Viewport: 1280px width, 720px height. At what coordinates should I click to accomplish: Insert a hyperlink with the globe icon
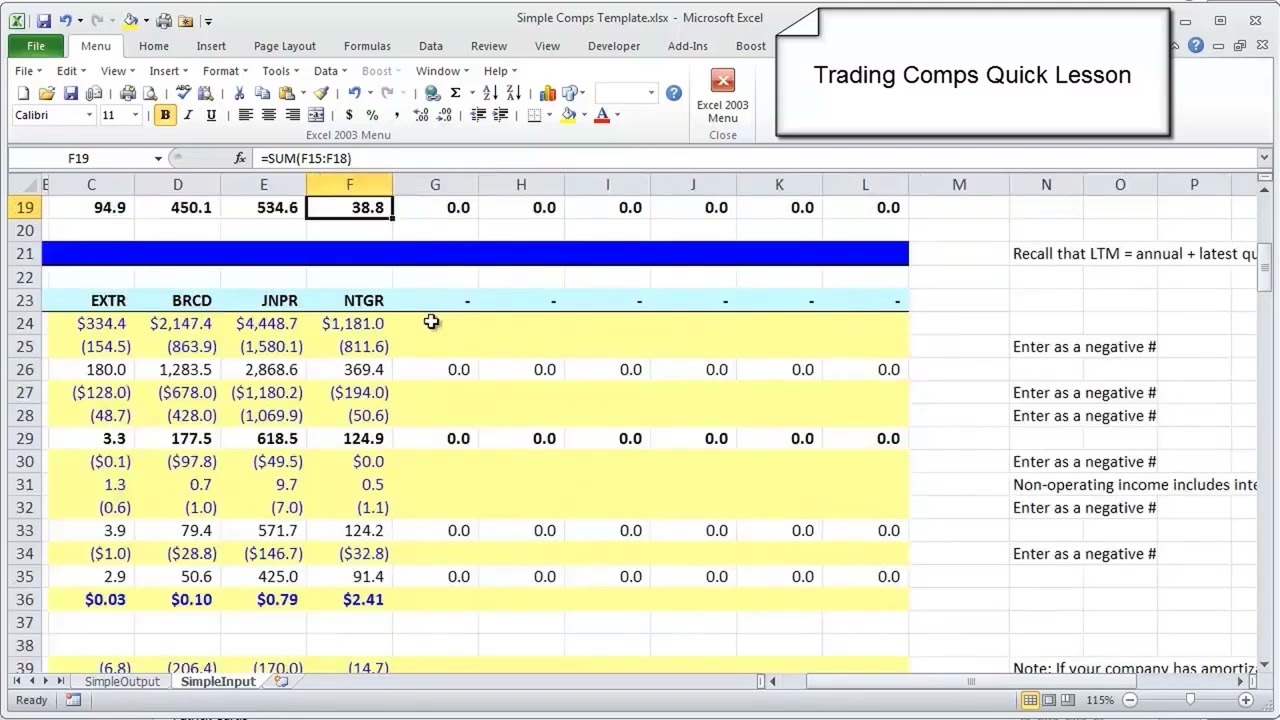click(432, 93)
